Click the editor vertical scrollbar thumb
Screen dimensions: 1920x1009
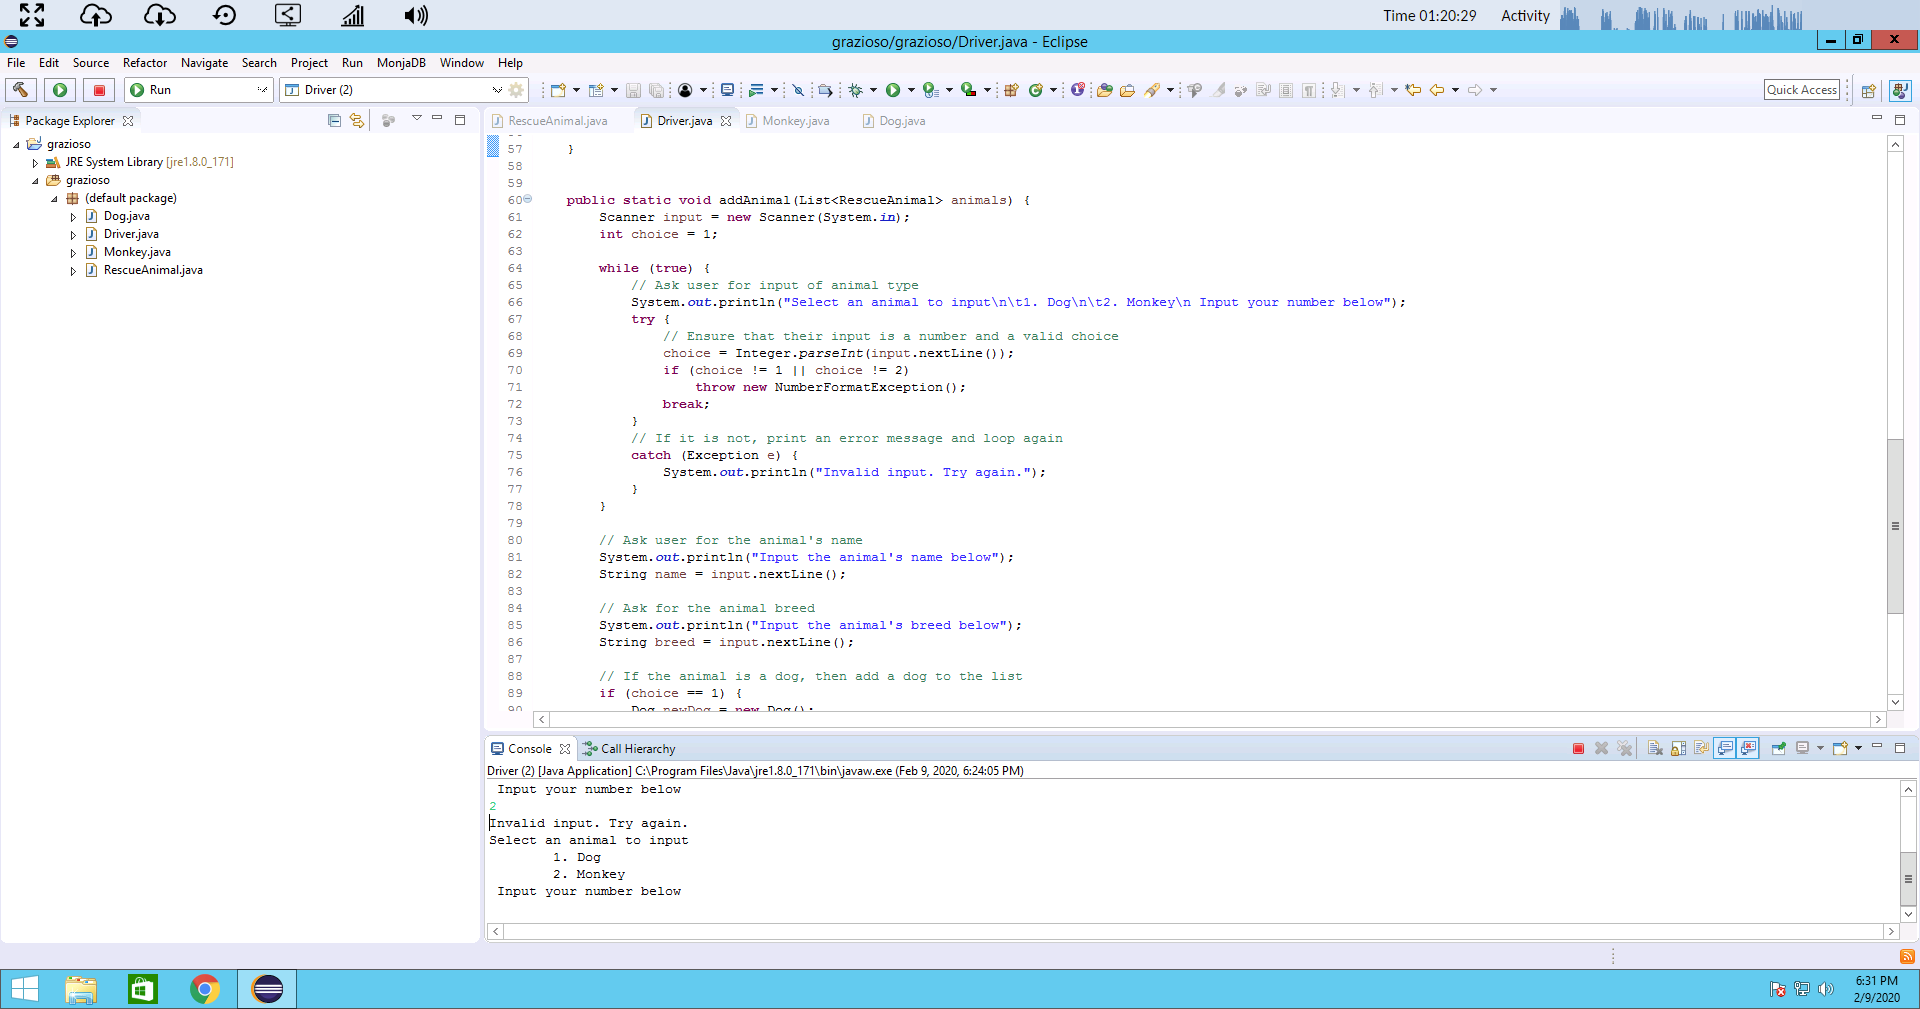click(1895, 526)
